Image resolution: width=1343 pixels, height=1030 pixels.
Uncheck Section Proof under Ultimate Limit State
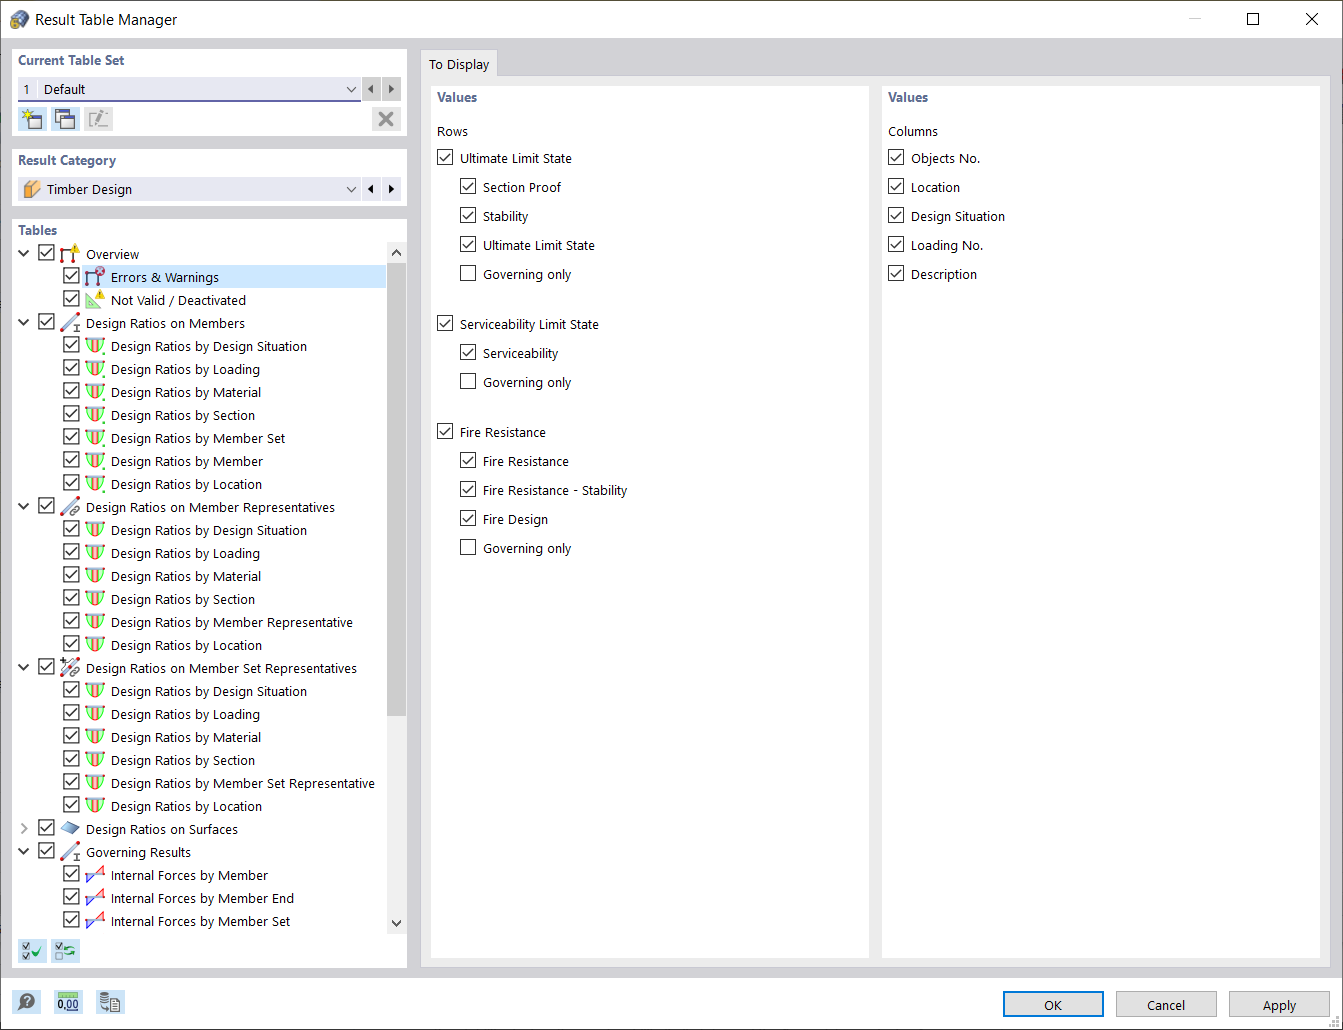tap(467, 186)
